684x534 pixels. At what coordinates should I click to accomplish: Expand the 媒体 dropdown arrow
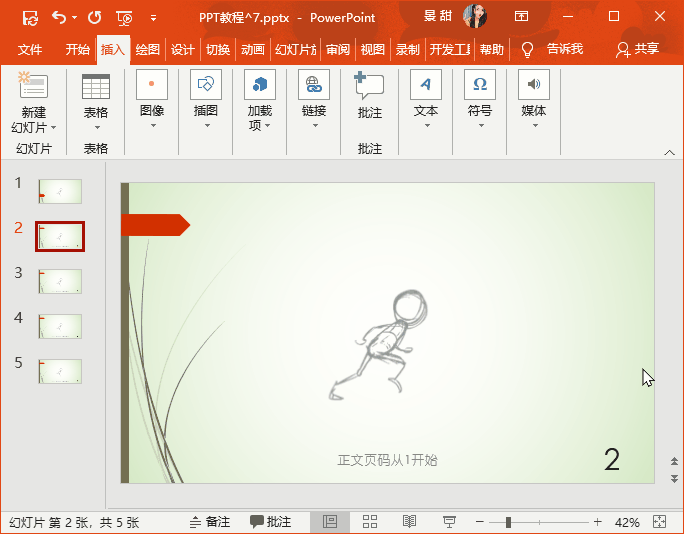(x=535, y=126)
